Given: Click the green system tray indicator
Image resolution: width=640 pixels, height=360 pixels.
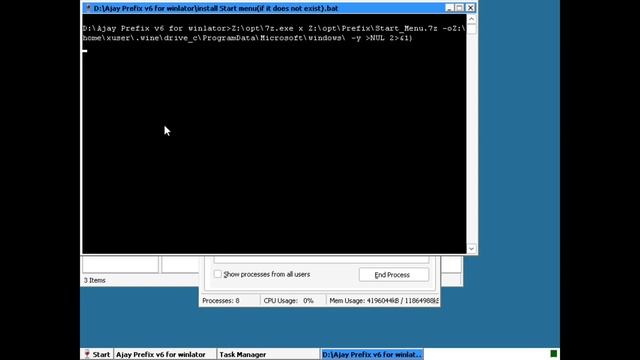Looking at the screenshot, I should pyautogui.click(x=553, y=353).
